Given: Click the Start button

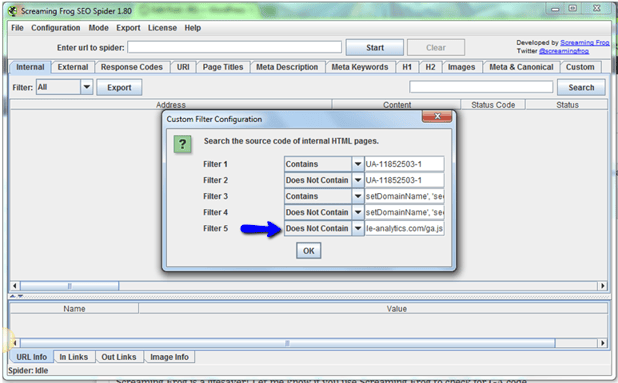Looking at the screenshot, I should pos(375,47).
